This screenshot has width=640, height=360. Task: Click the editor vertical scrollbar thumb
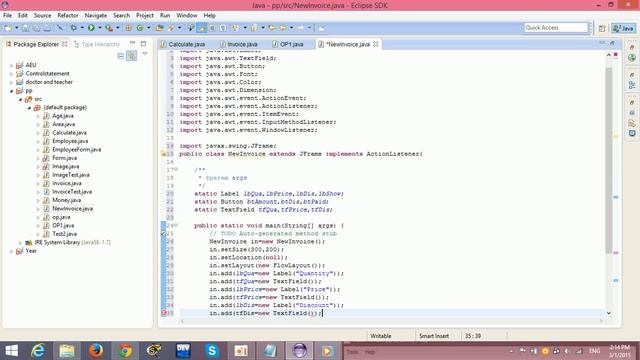pos(609,160)
